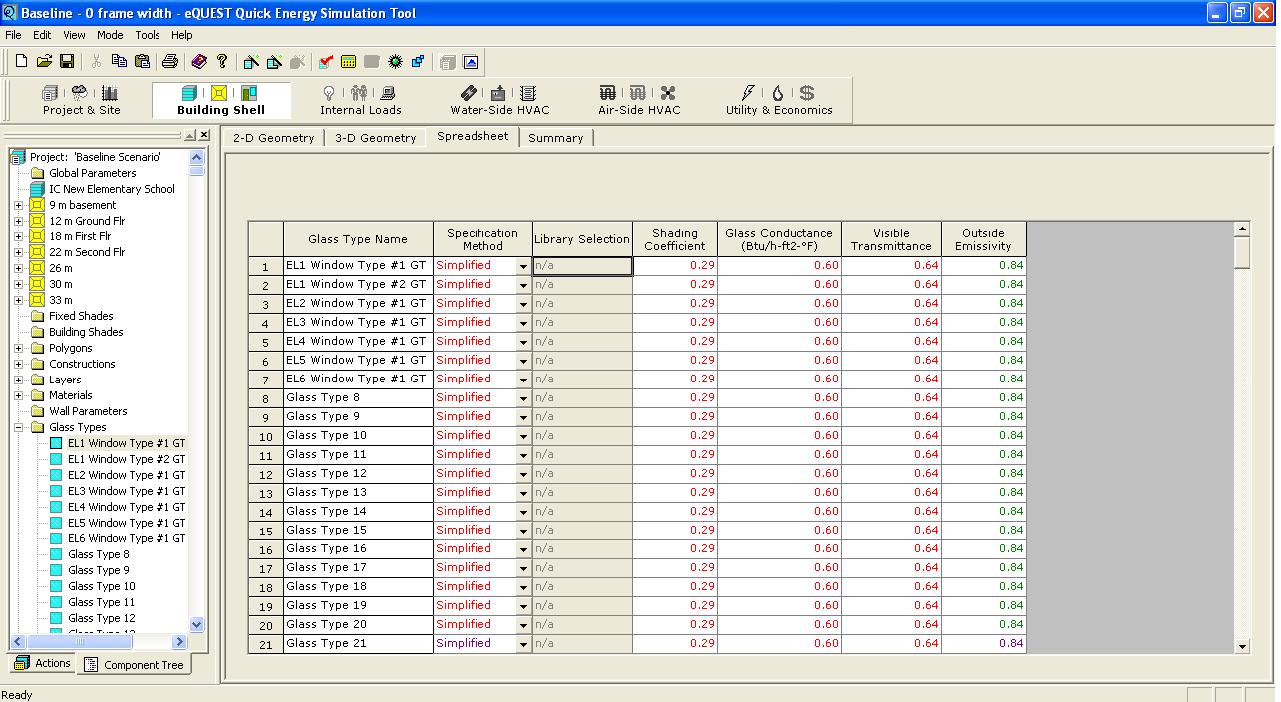Screen dimensions: 1281x702
Task: Click Shading Coefficient cell for Glass Type 8
Action: (675, 398)
